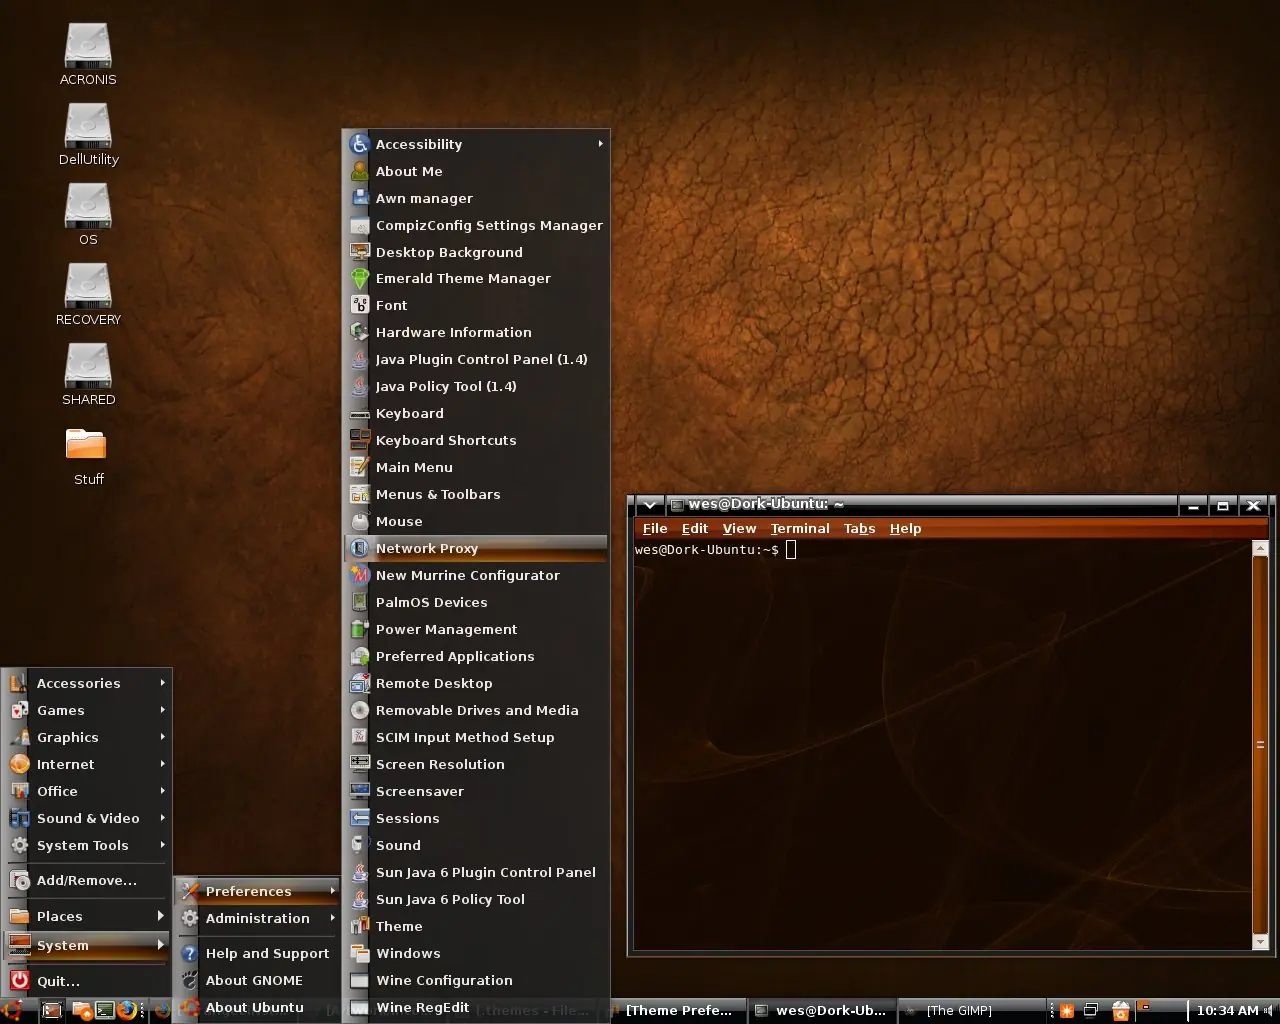
Task: Open terminal Help menu
Action: [x=905, y=529]
